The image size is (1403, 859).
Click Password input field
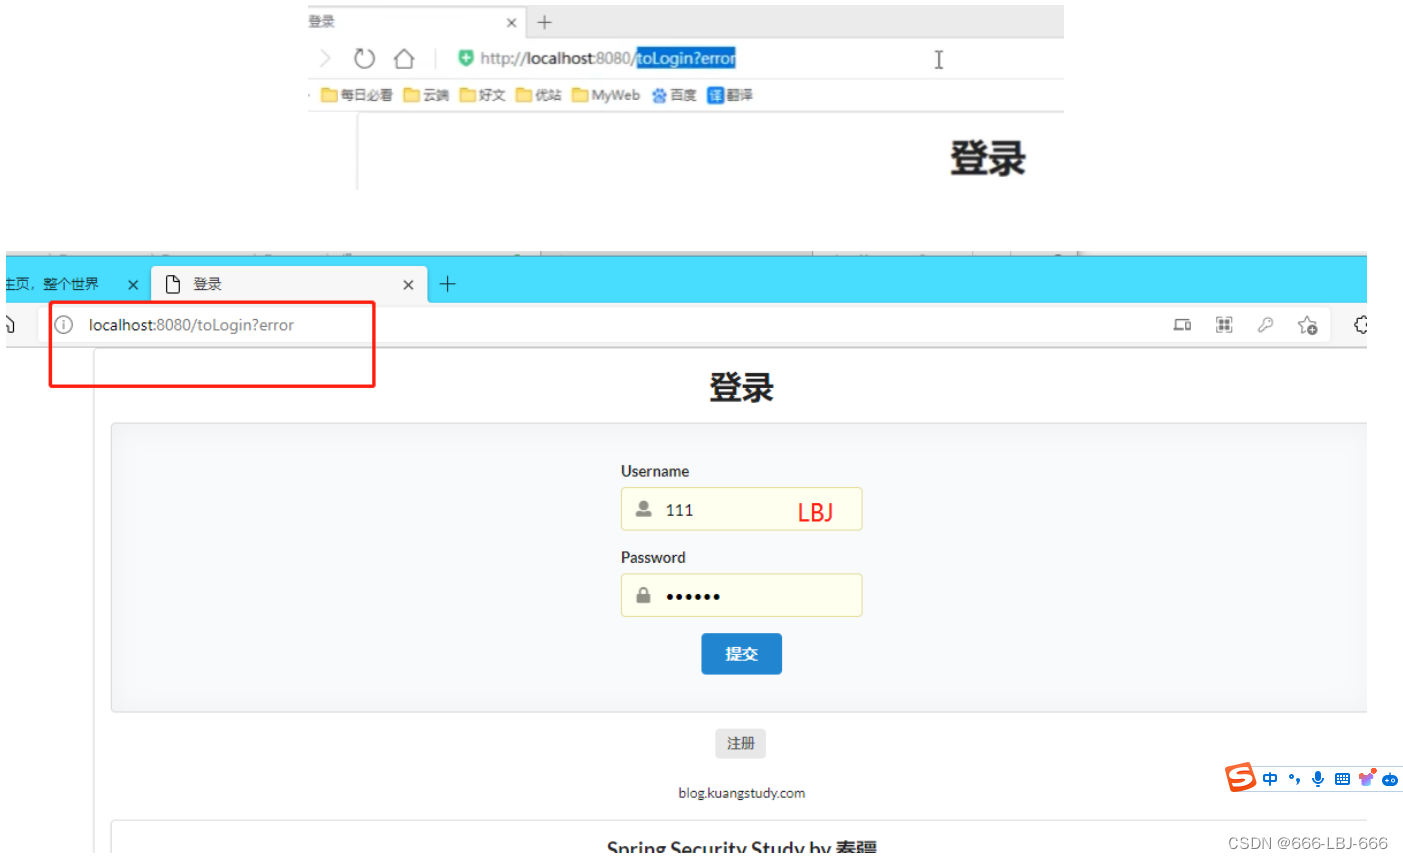click(741, 595)
